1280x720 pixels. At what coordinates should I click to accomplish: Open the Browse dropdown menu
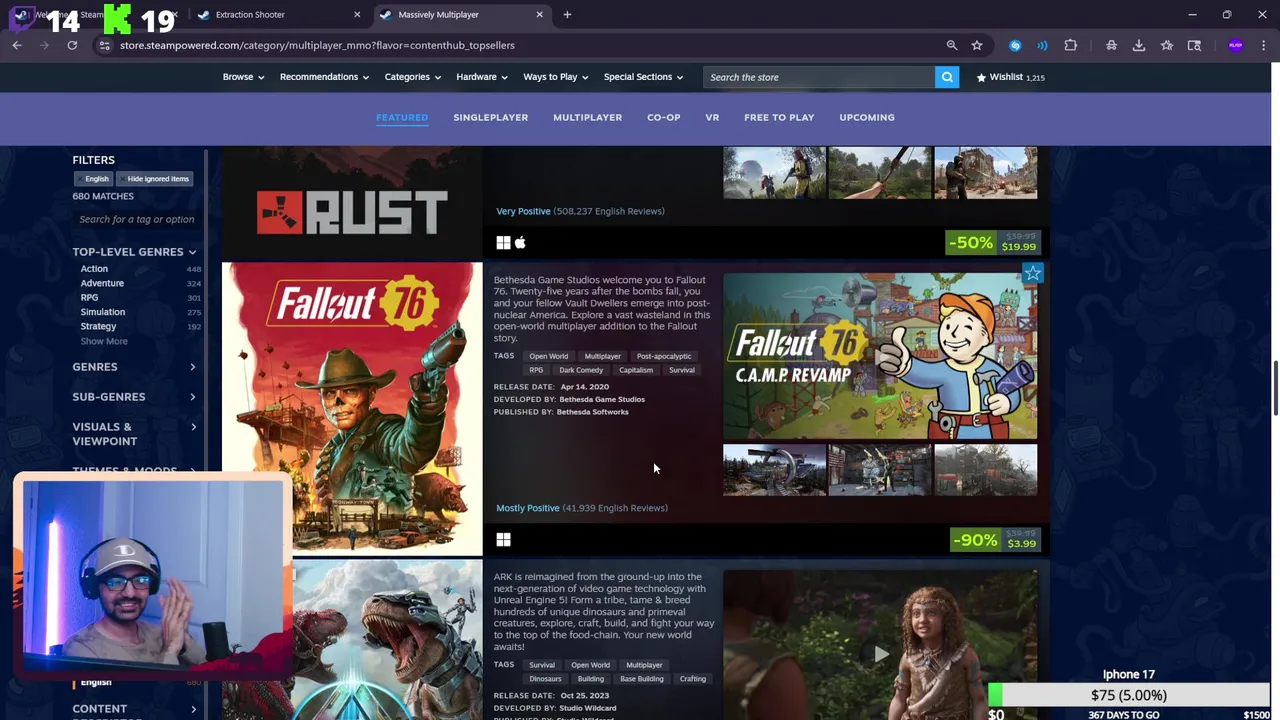[x=243, y=77]
